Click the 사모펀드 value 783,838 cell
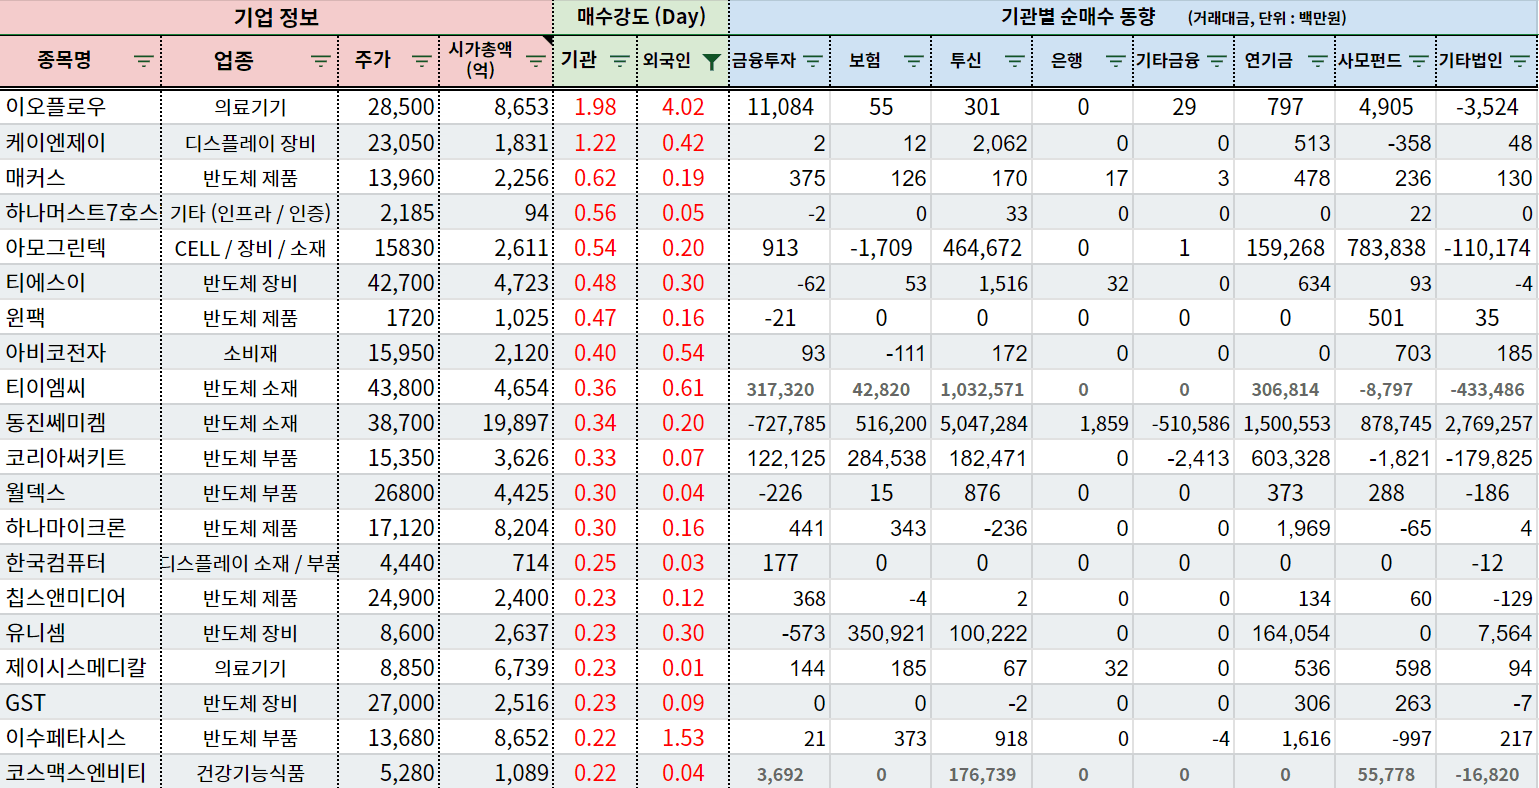The height and width of the screenshot is (788, 1539). pyautogui.click(x=1386, y=247)
